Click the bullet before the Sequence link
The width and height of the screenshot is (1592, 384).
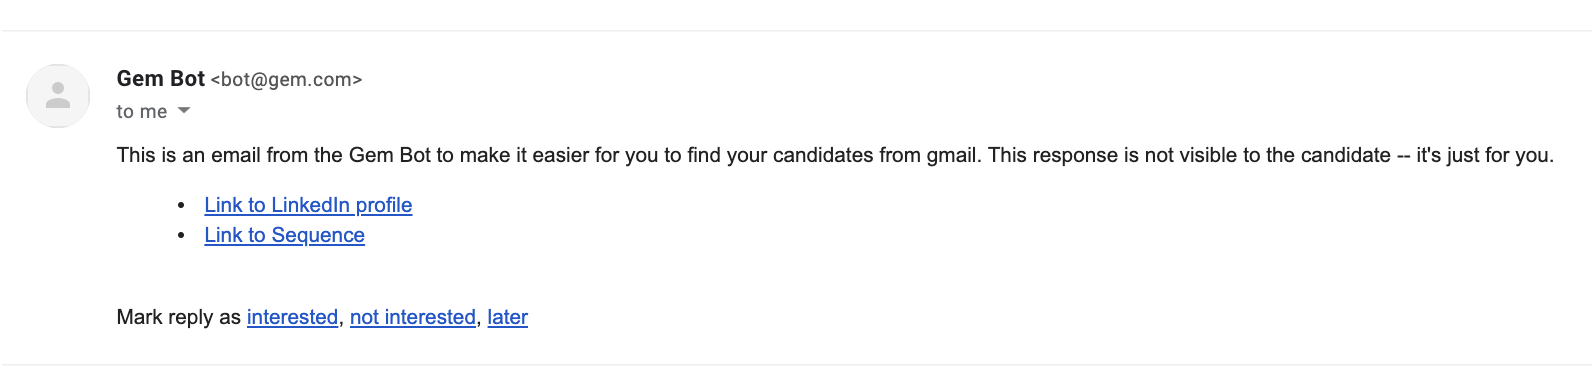181,235
